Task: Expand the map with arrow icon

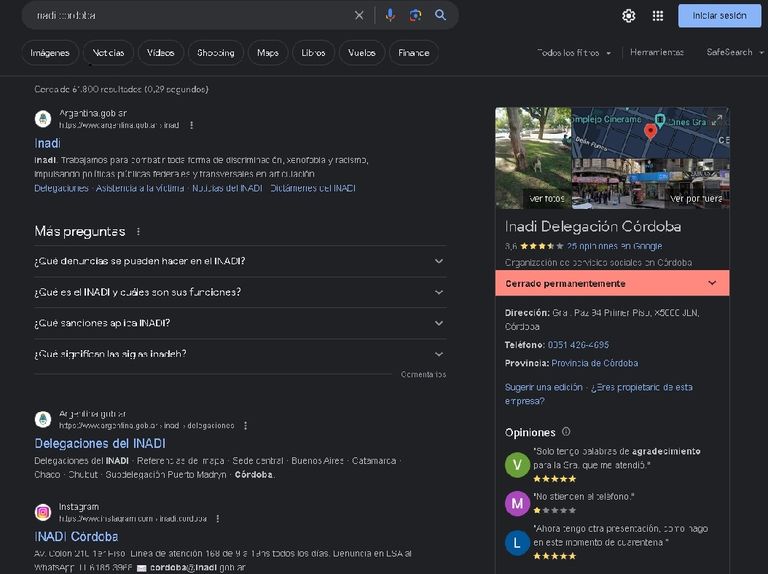Action: (x=719, y=118)
